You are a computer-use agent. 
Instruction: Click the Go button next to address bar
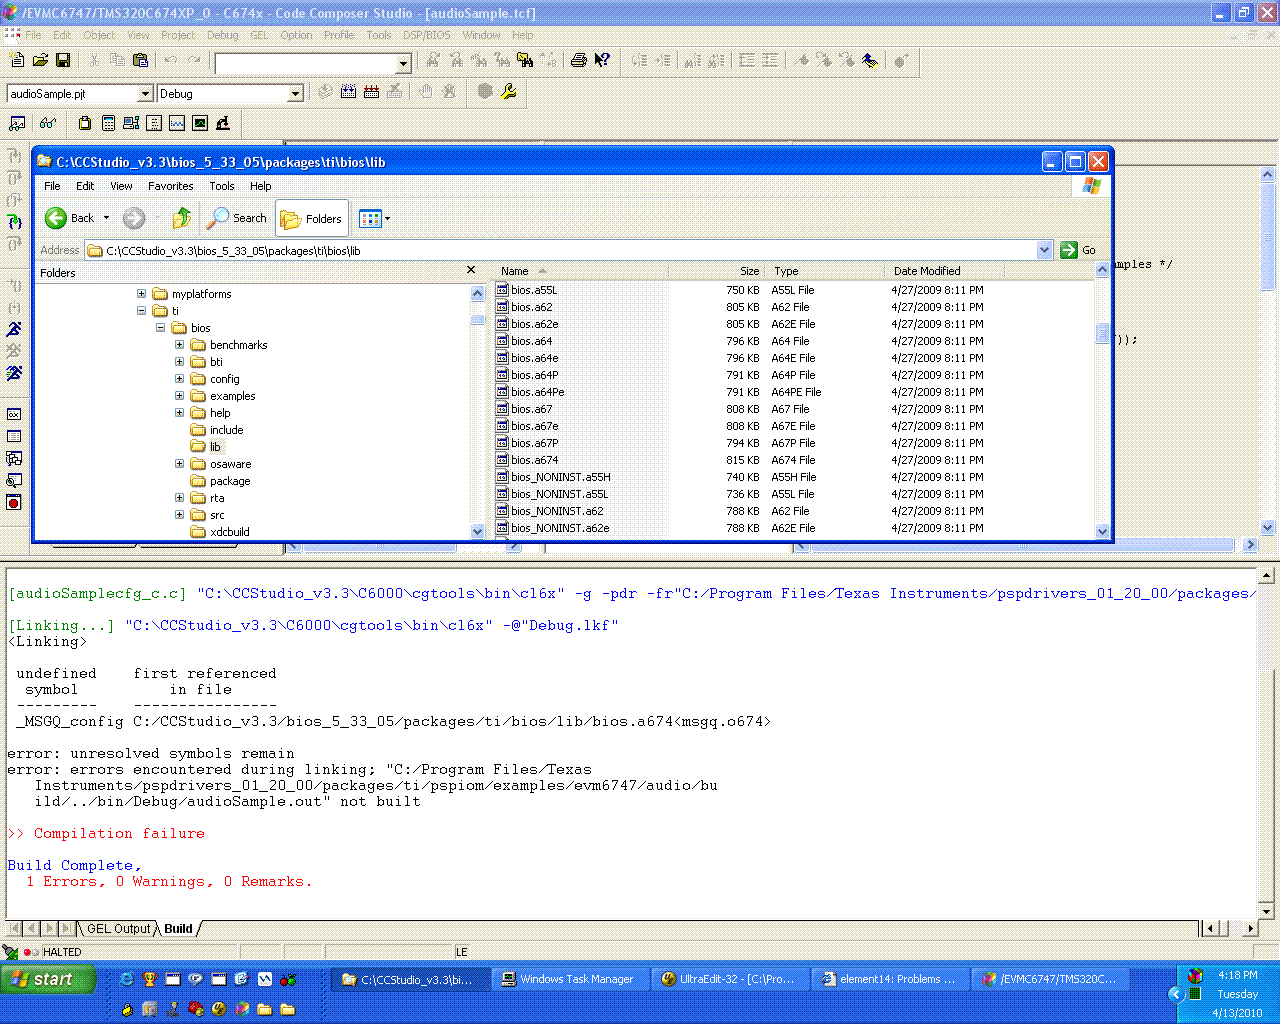point(1078,250)
